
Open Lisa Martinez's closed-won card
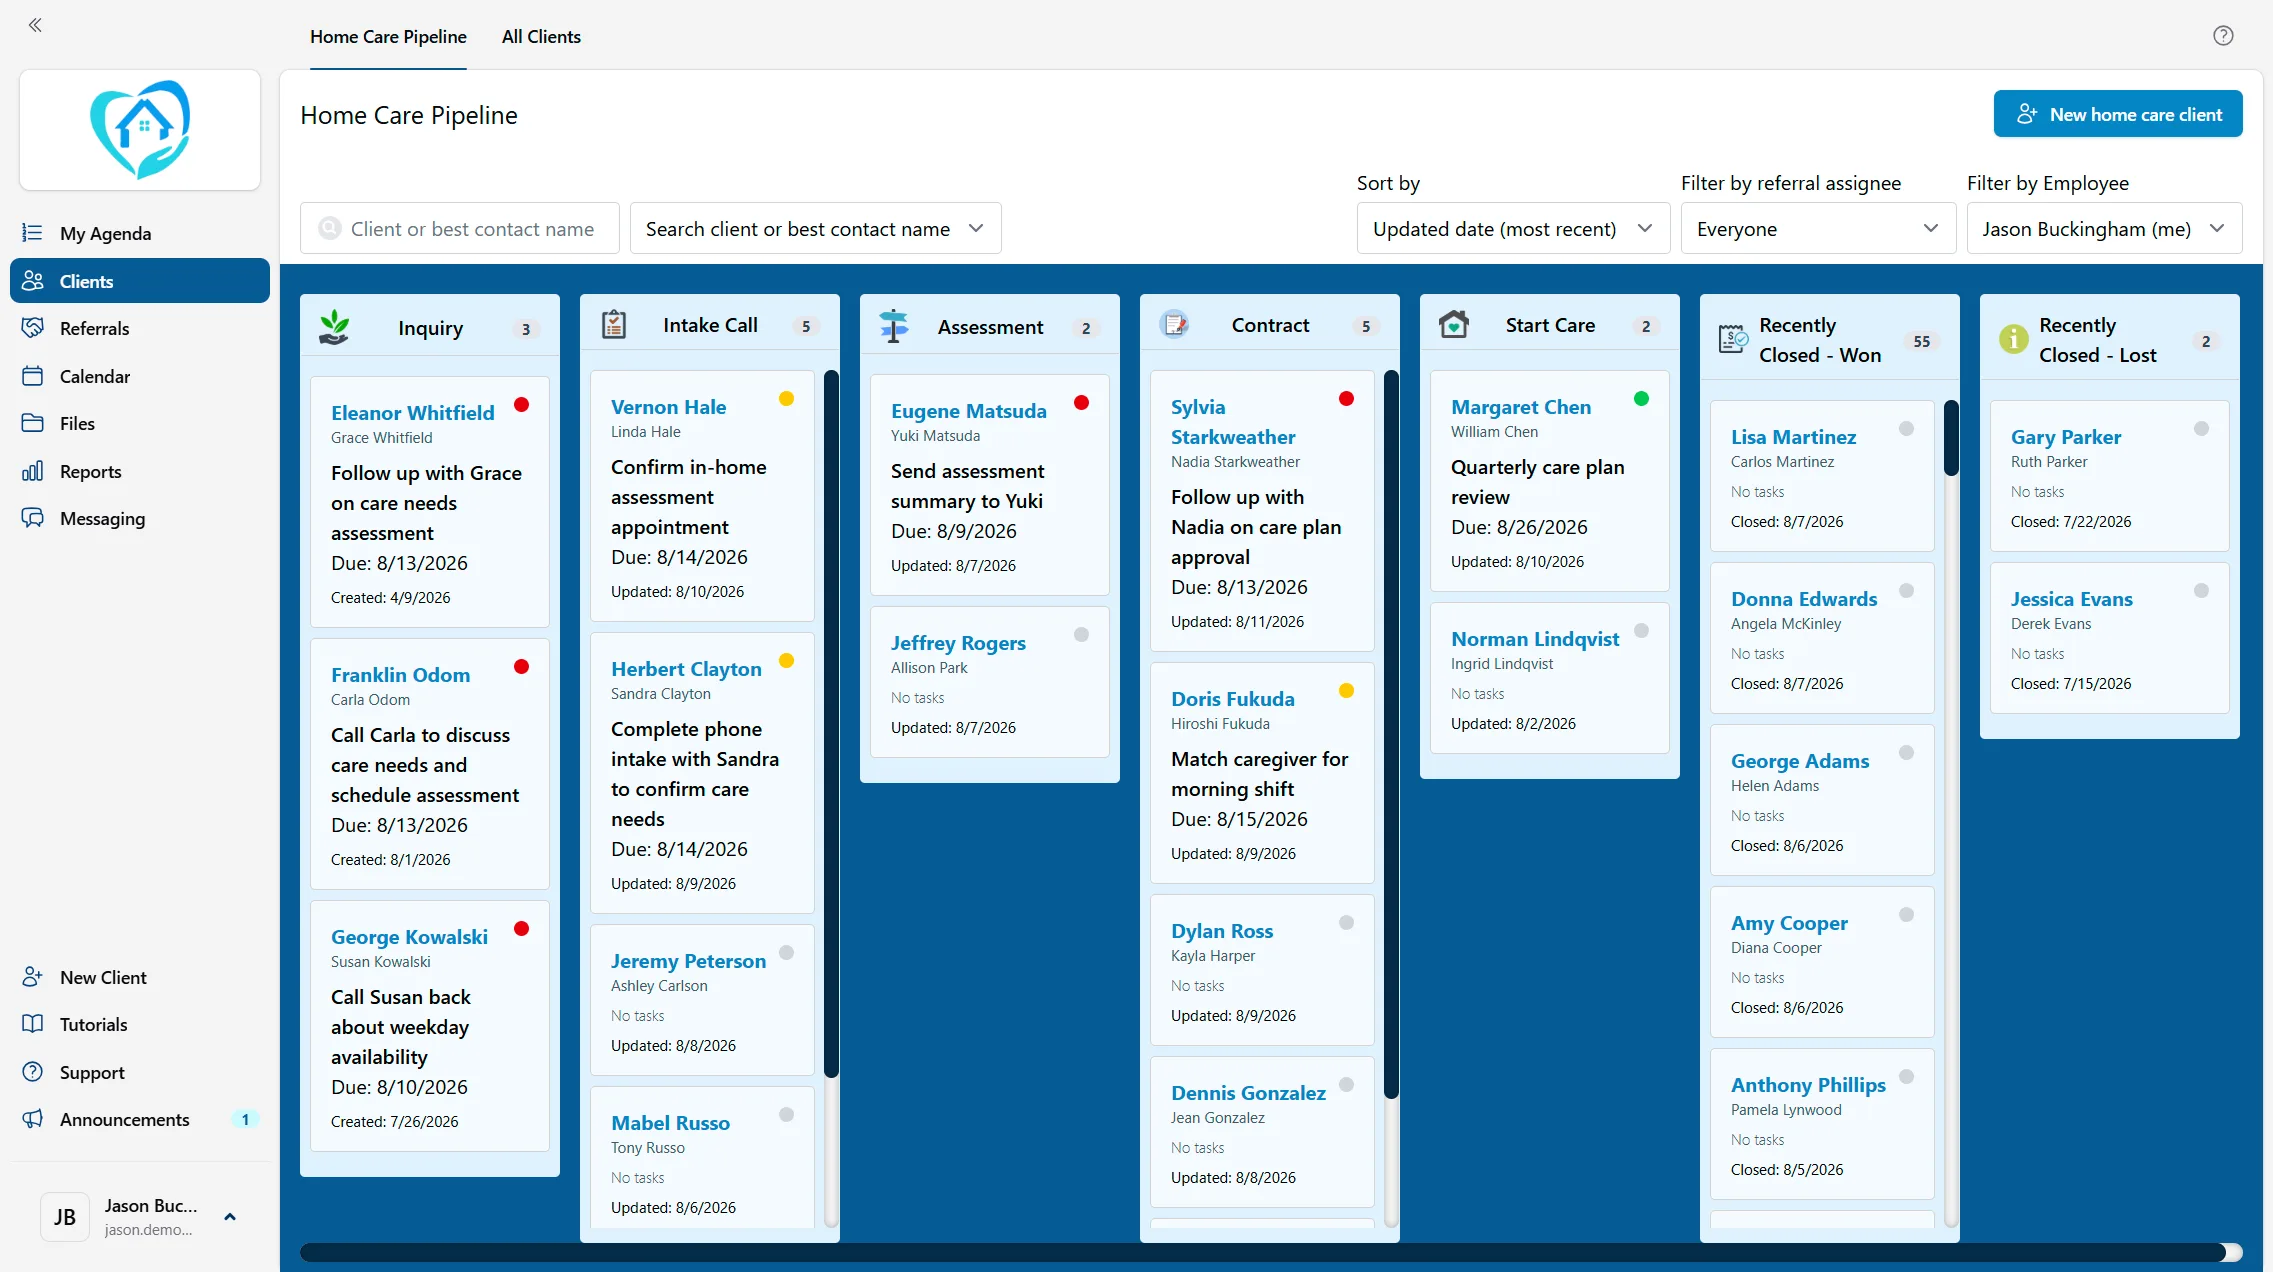pyautogui.click(x=1822, y=476)
